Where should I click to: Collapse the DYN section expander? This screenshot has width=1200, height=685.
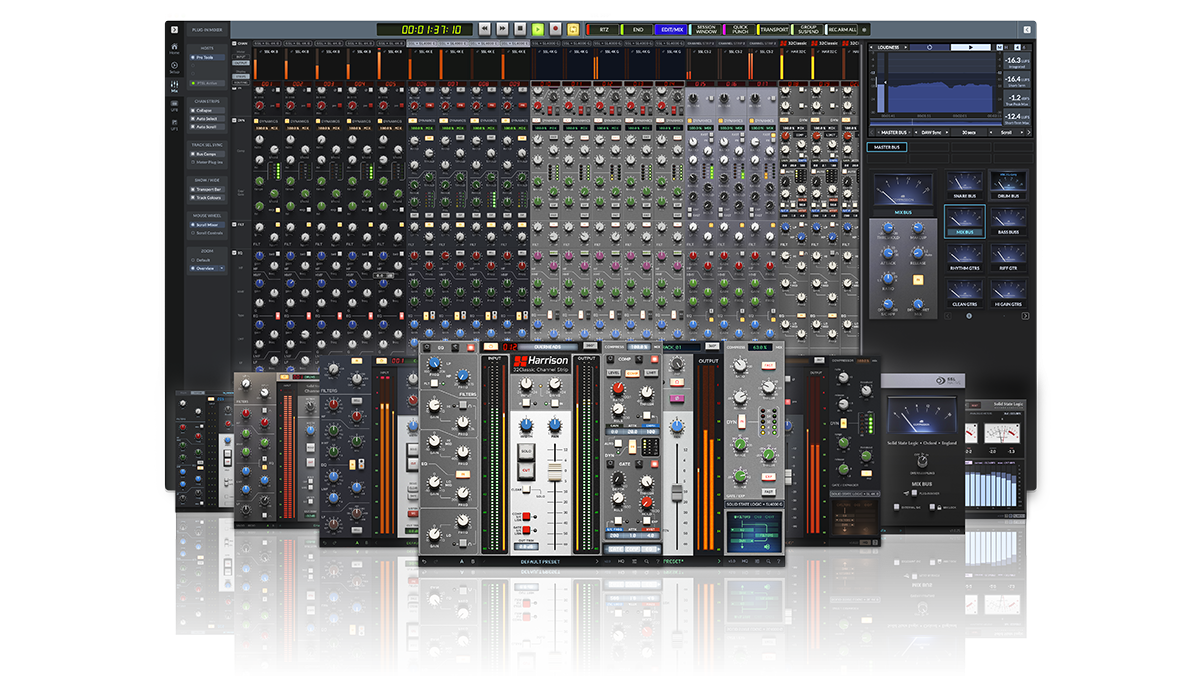click(234, 120)
